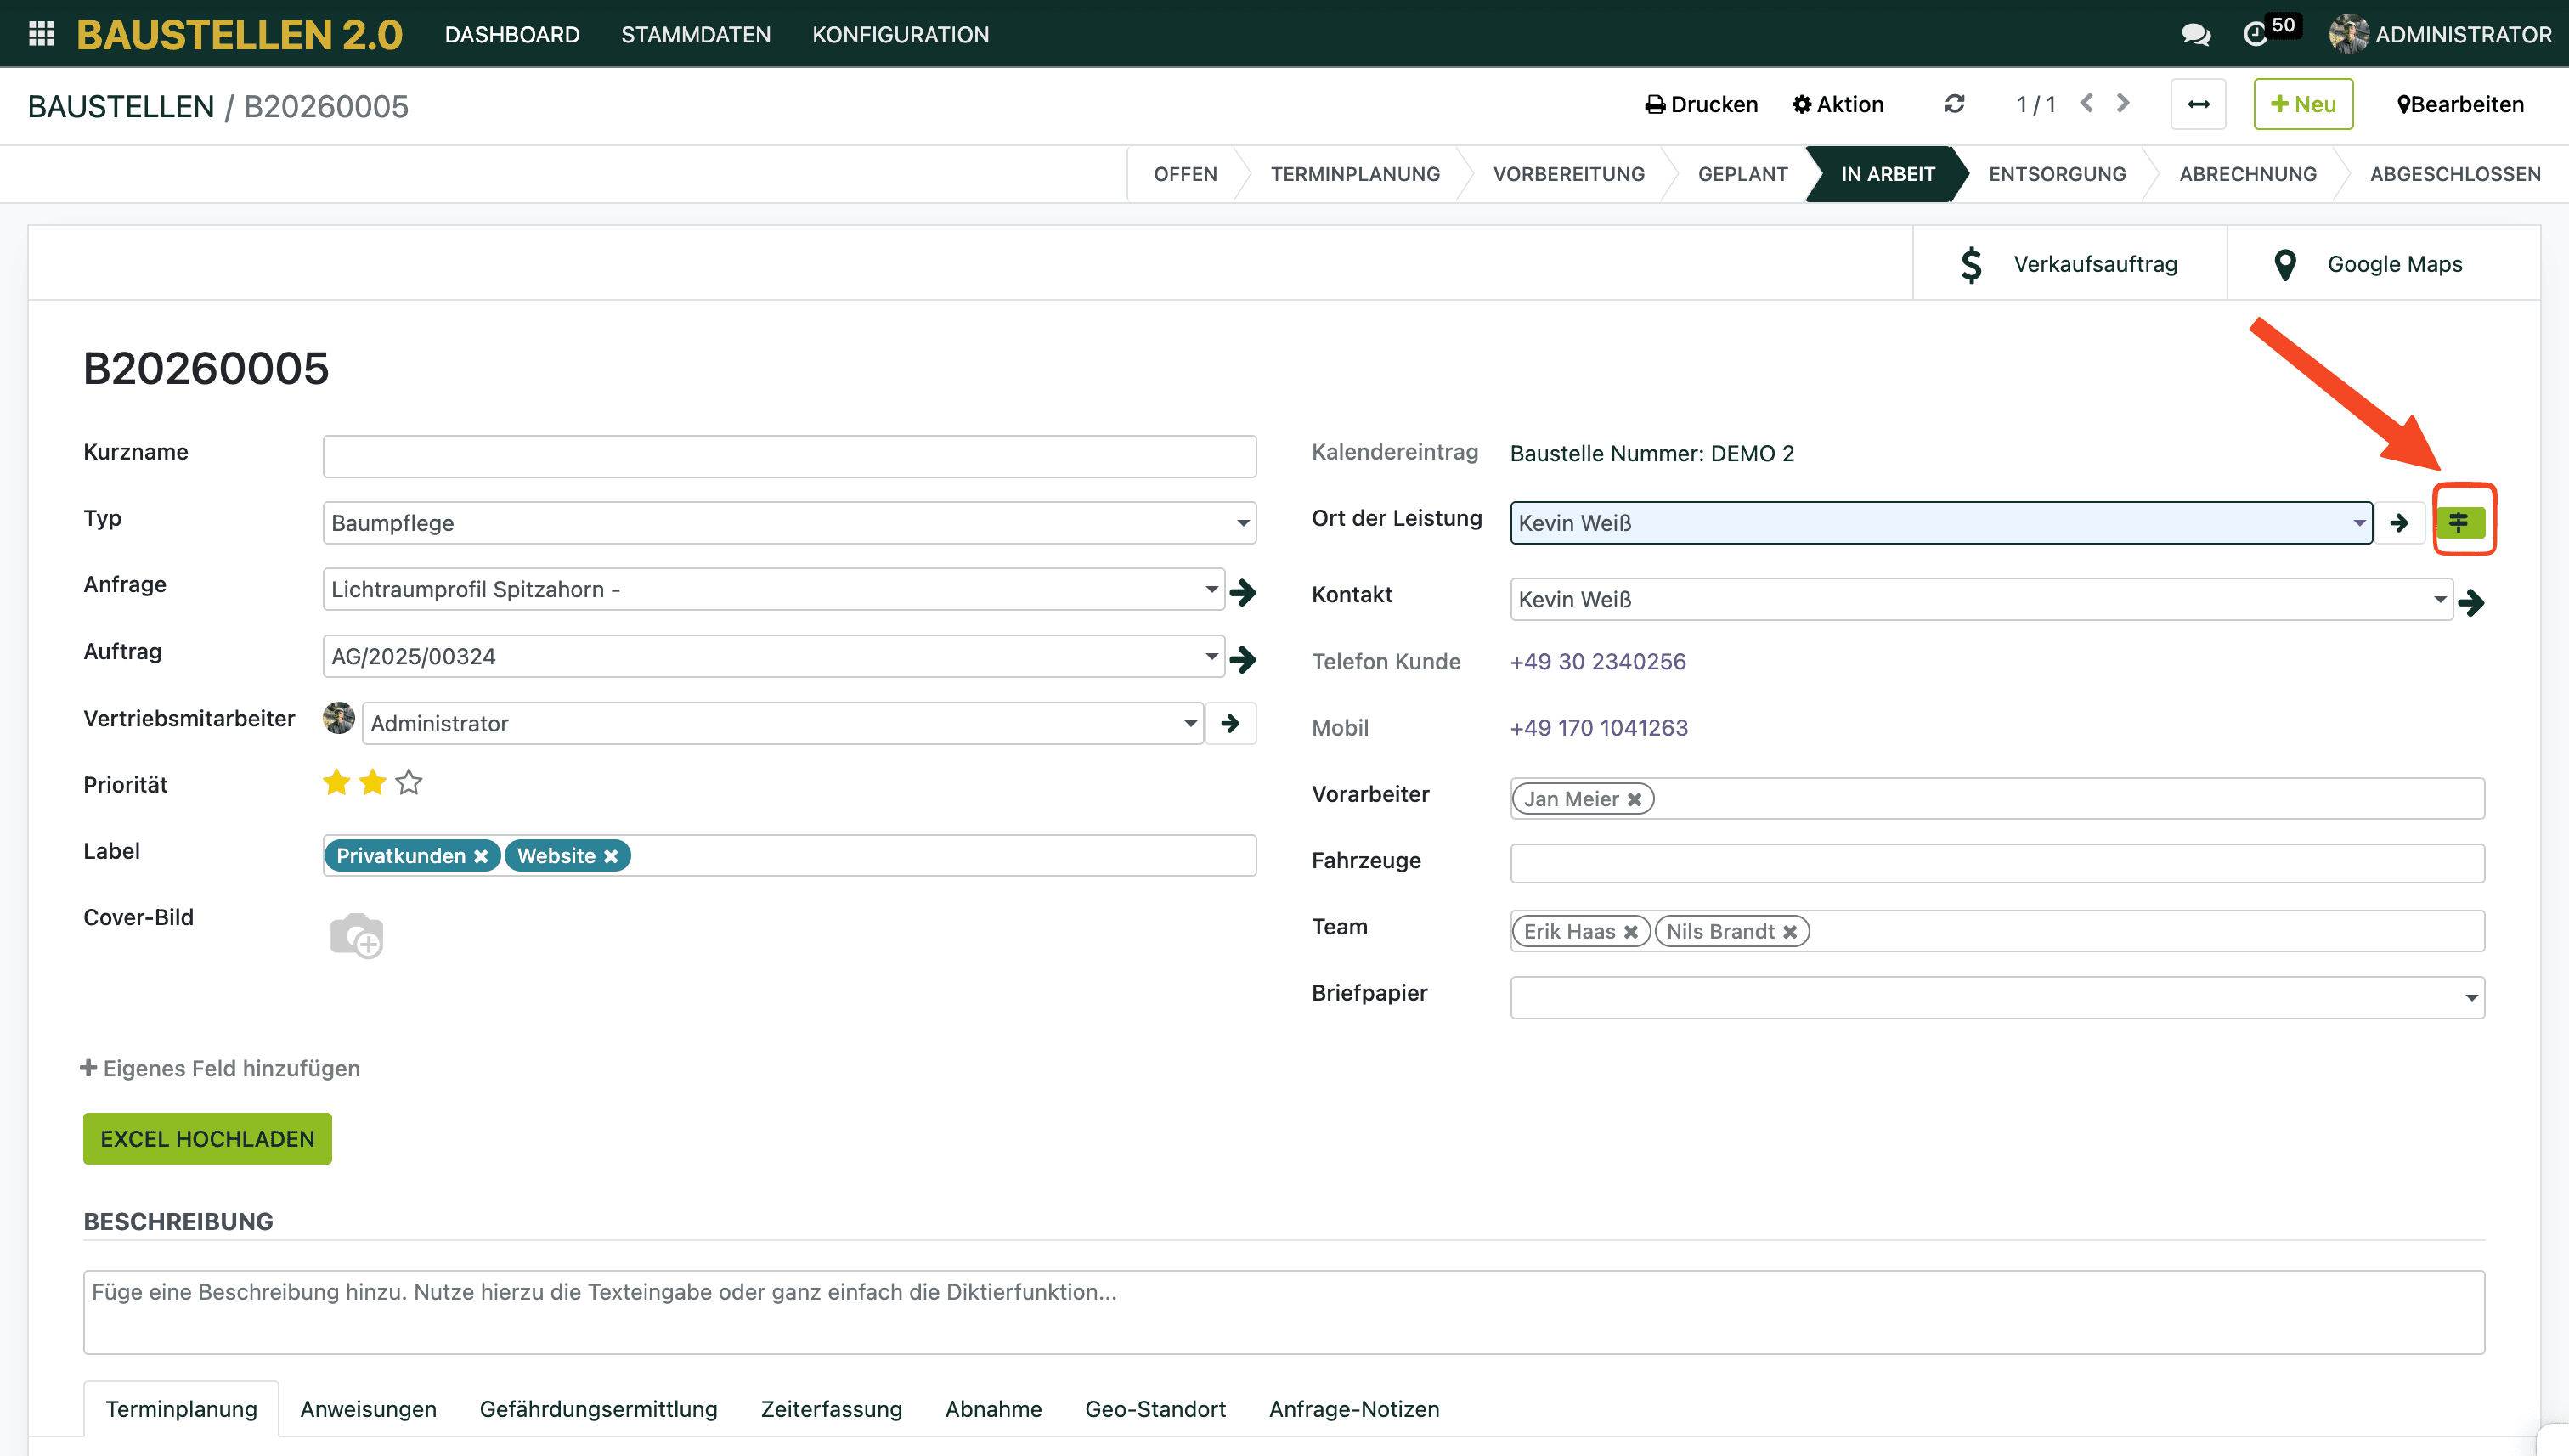Viewport: 2569px width, 1456px height.
Task: Open the chat messages icon
Action: point(2195,34)
